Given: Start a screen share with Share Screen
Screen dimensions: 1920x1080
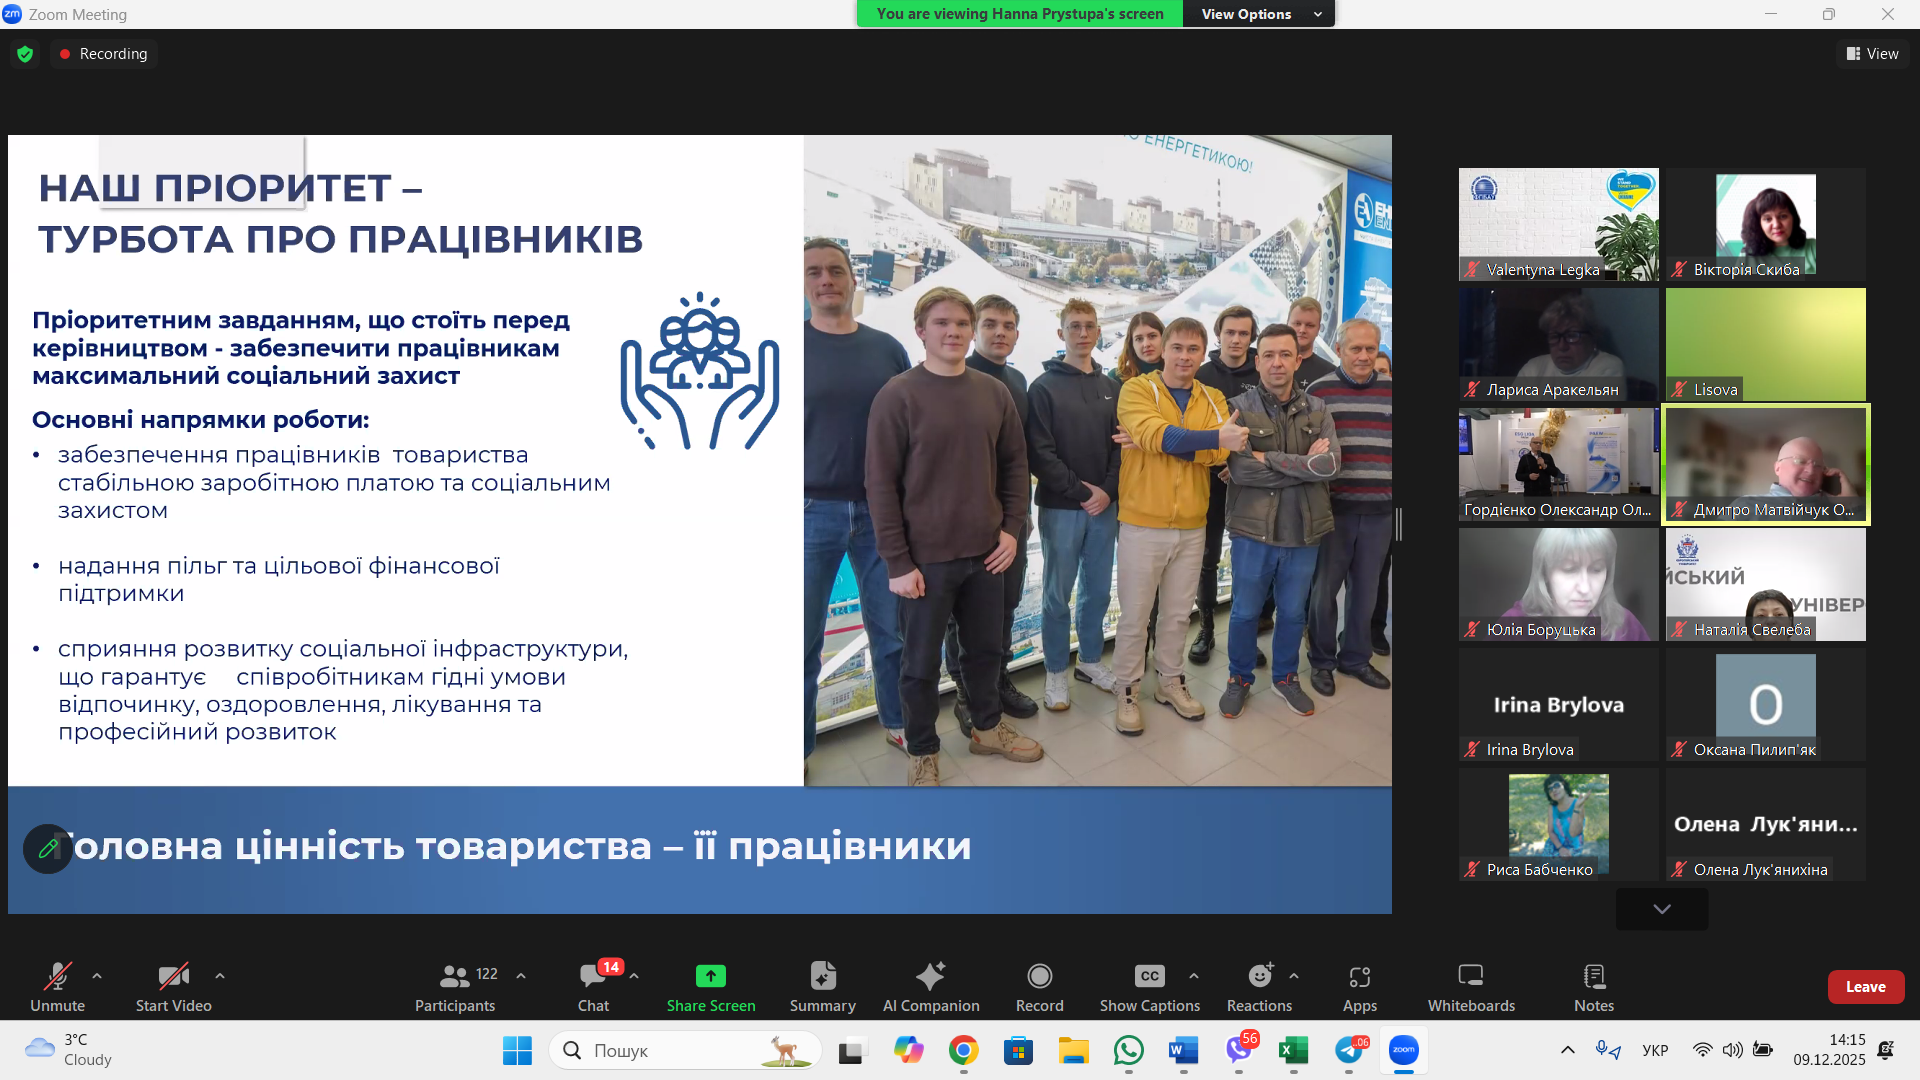Looking at the screenshot, I should (710, 987).
